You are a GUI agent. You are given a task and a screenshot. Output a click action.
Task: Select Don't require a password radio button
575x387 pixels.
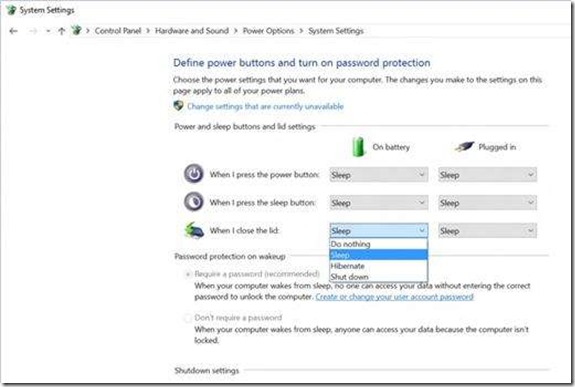click(188, 318)
